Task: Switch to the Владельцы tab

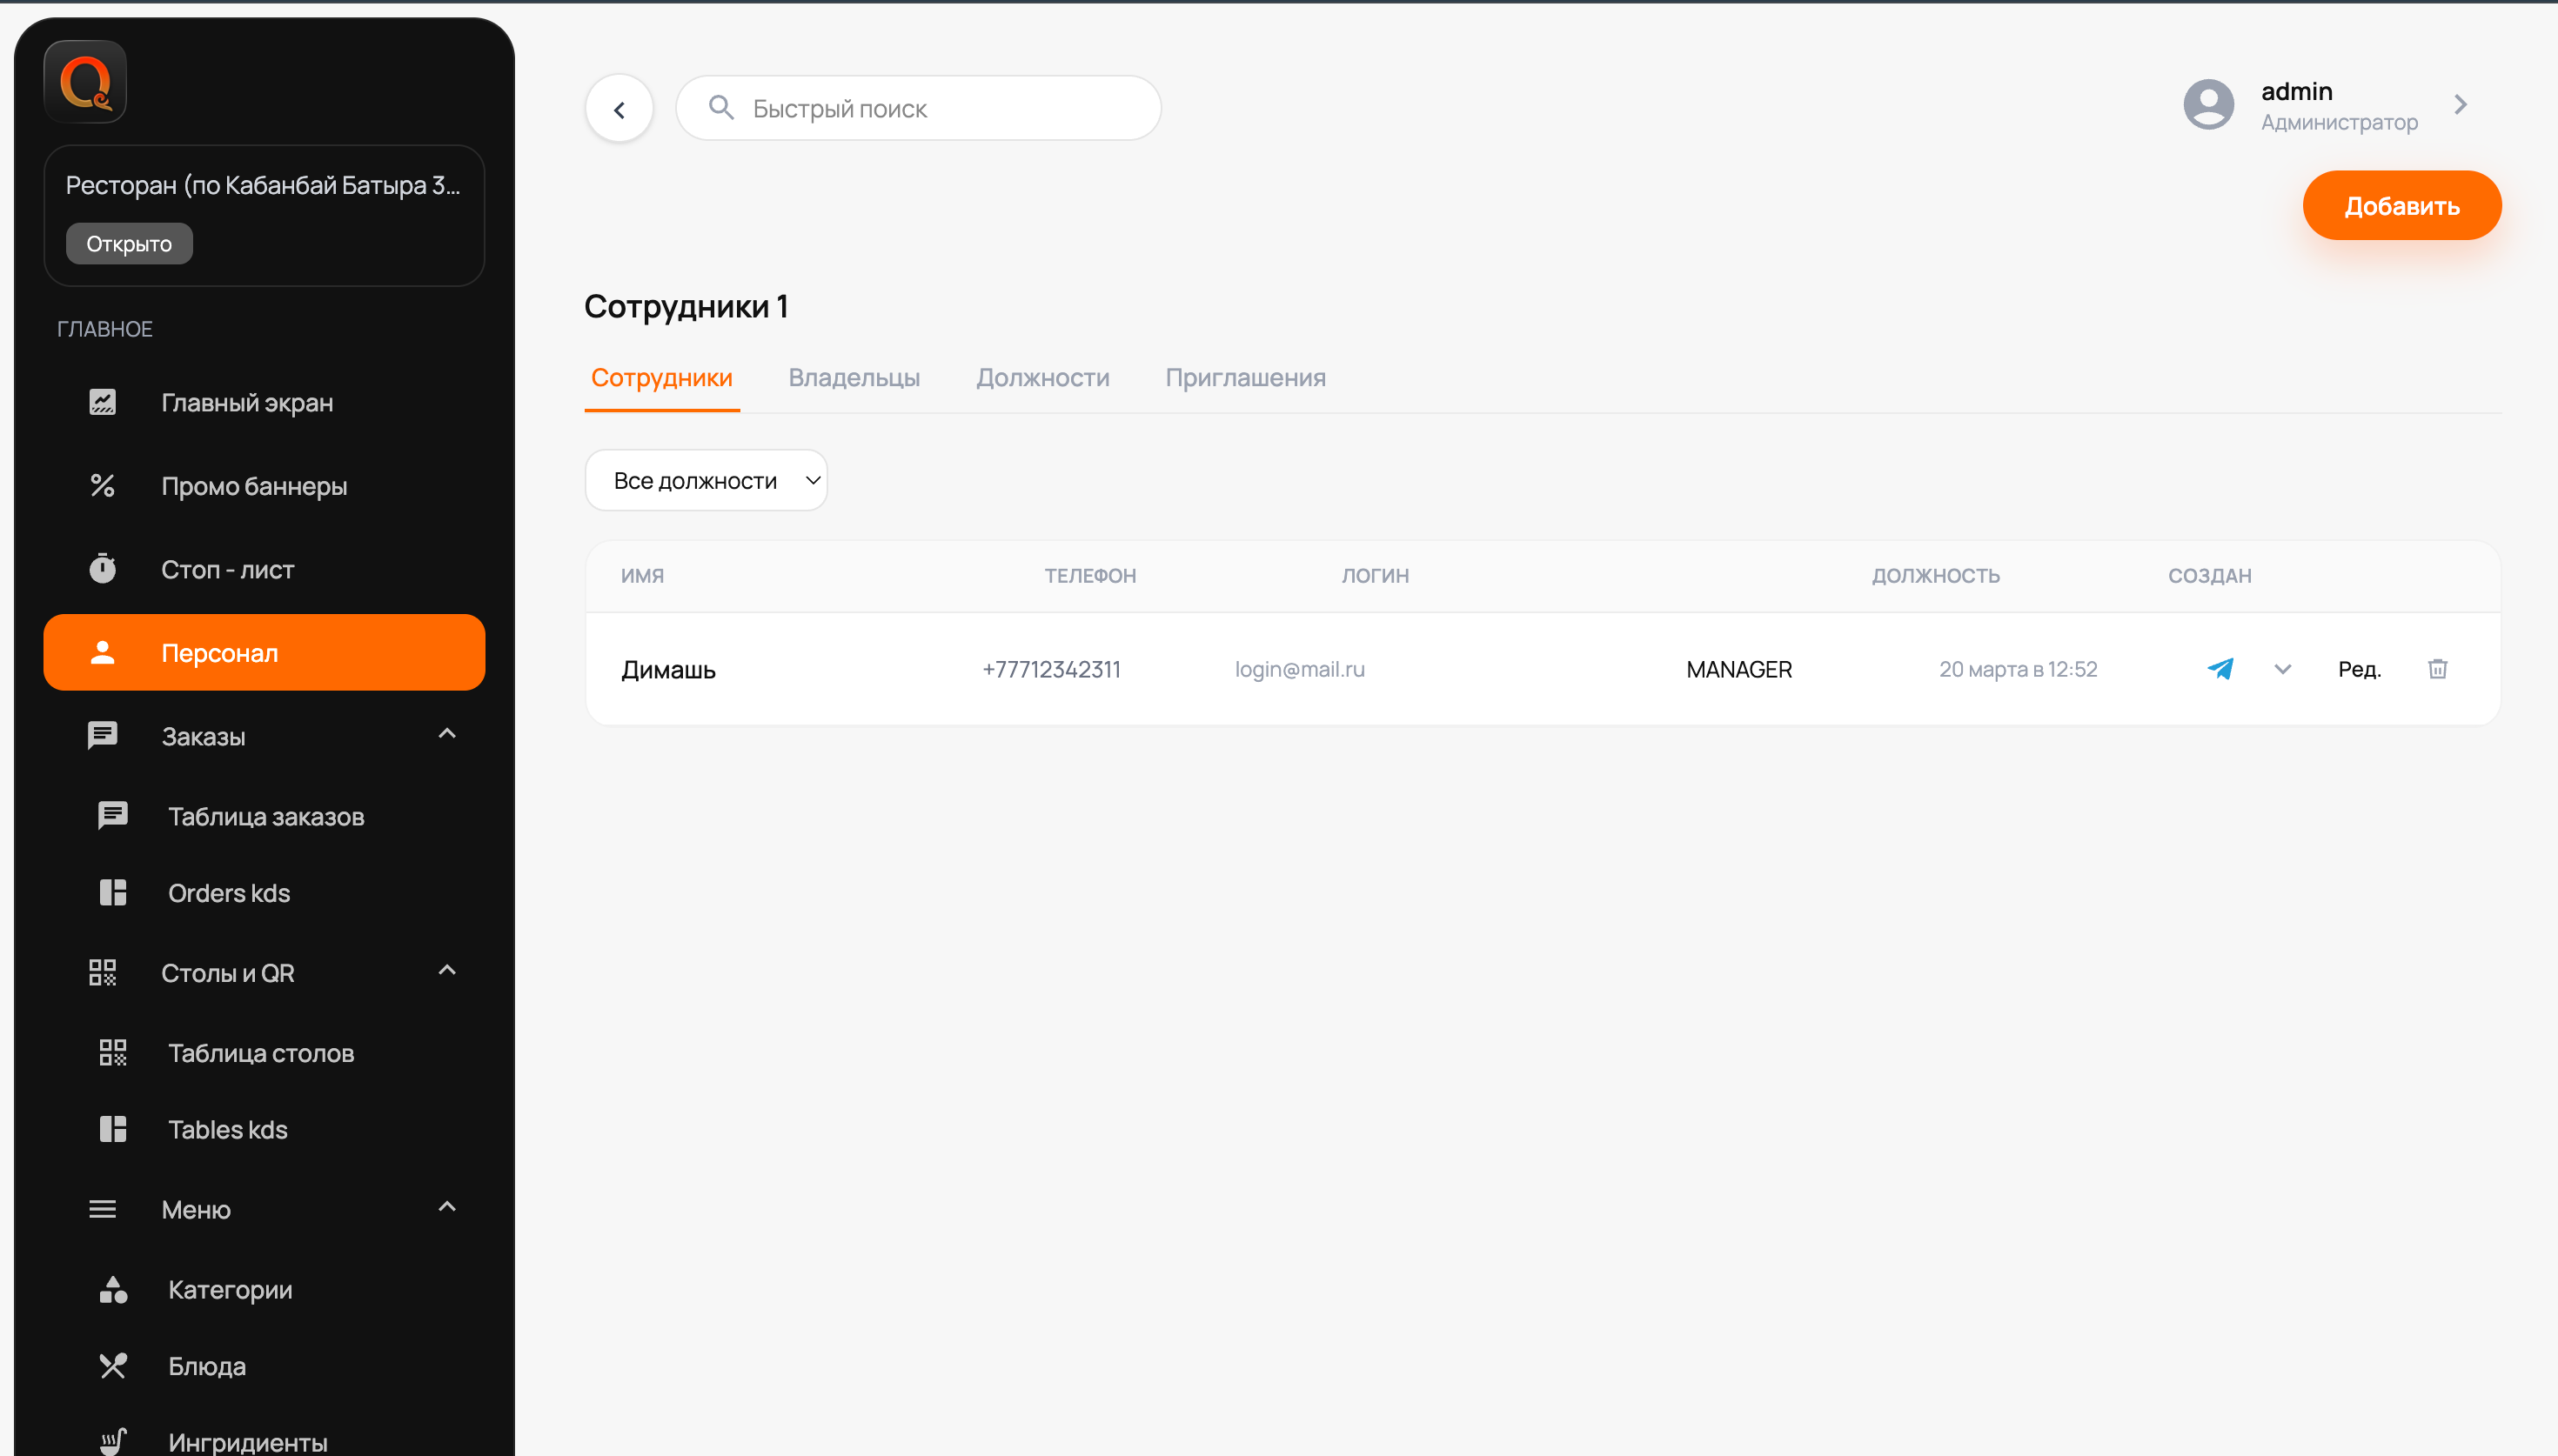Action: 854,377
